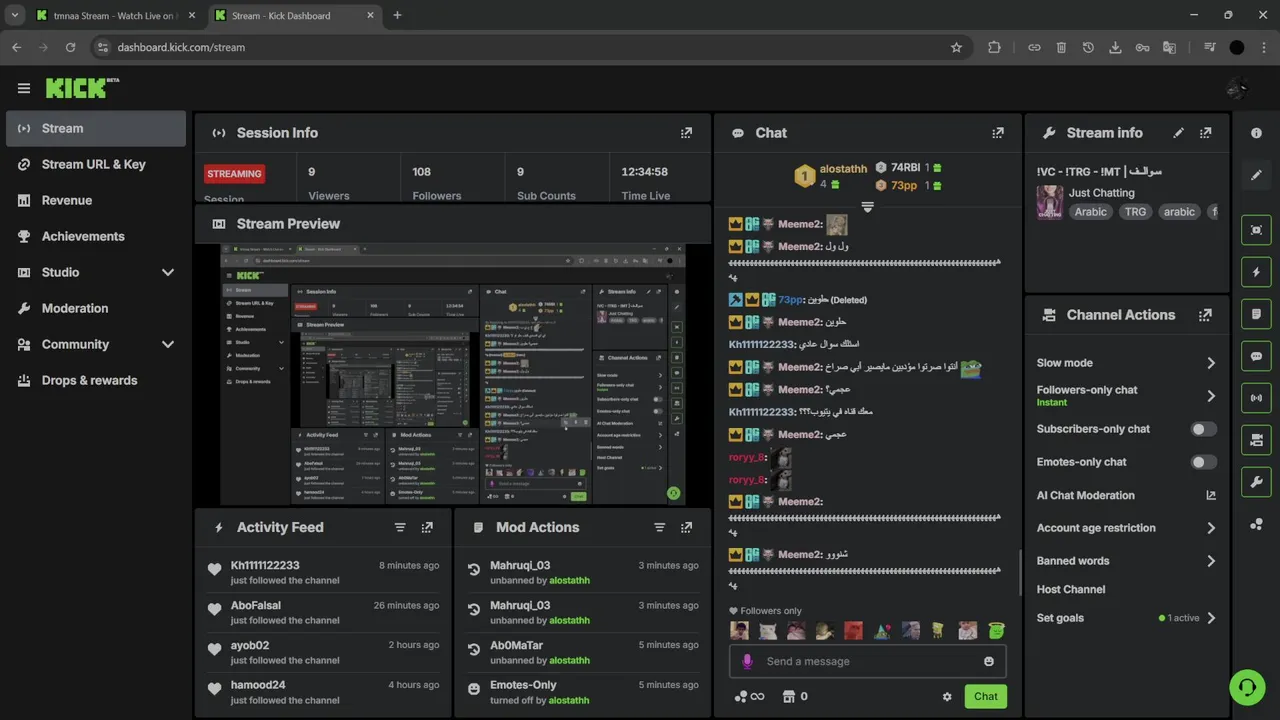Click the info icon in right rail
The width and height of the screenshot is (1280, 720).
tap(1256, 133)
